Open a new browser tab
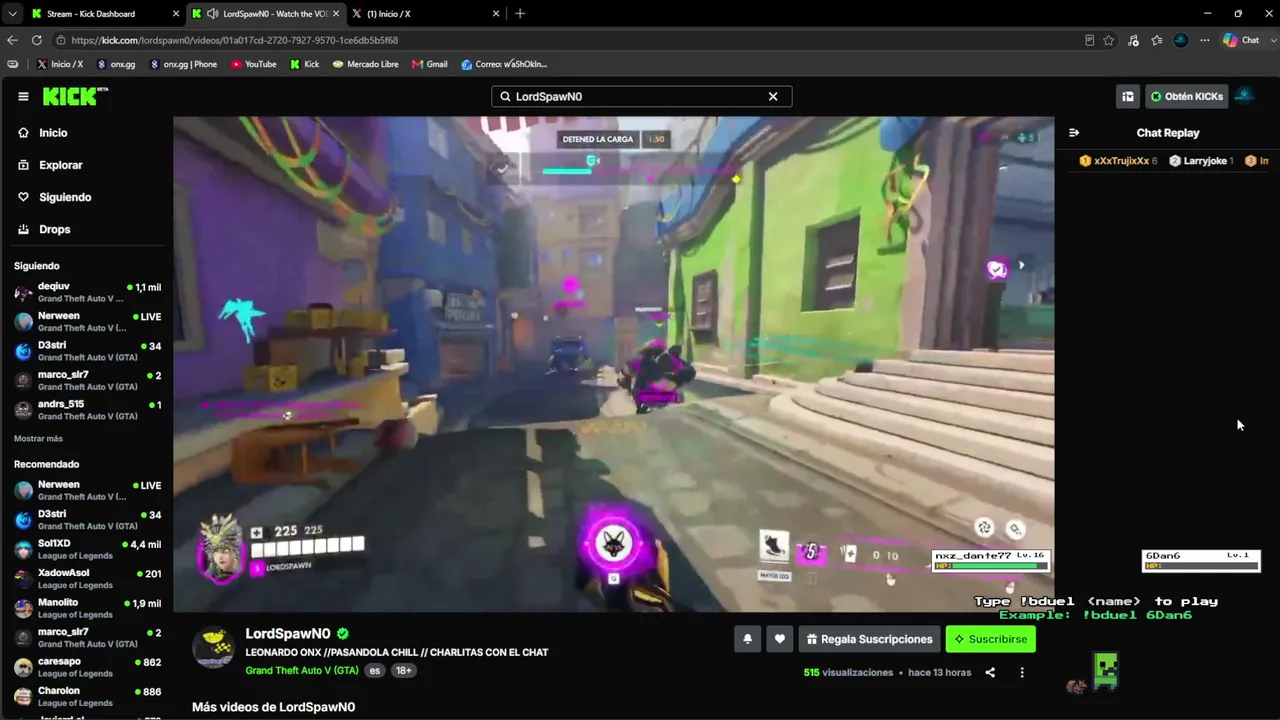Image resolution: width=1280 pixels, height=720 pixels. tap(520, 14)
